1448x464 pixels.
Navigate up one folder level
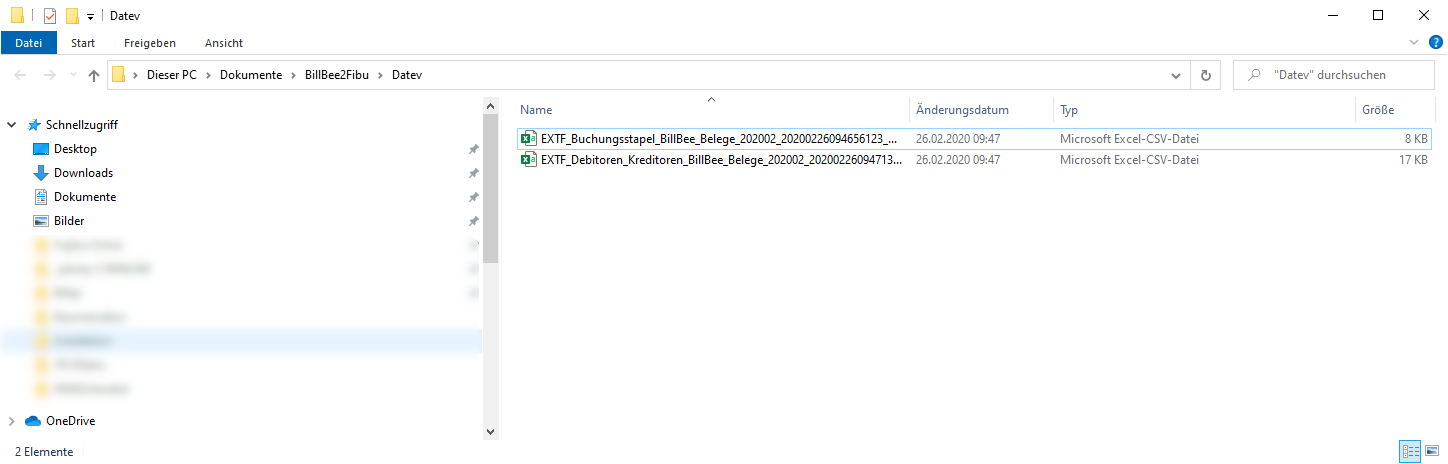(x=94, y=75)
